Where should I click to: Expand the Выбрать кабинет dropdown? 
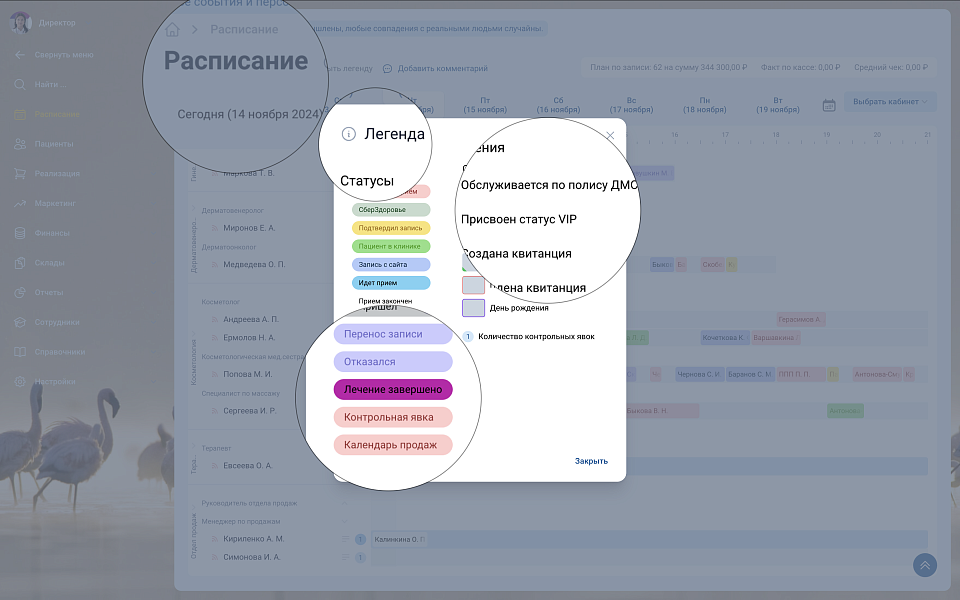point(890,102)
